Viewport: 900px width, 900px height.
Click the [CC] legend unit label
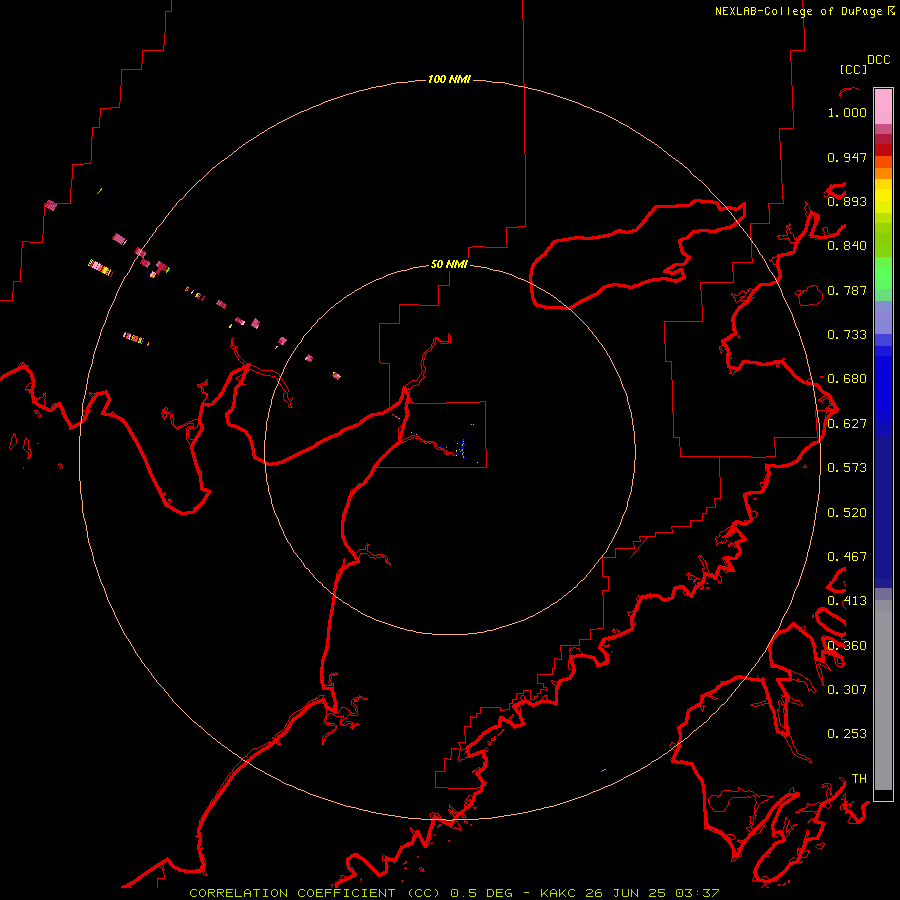[853, 69]
